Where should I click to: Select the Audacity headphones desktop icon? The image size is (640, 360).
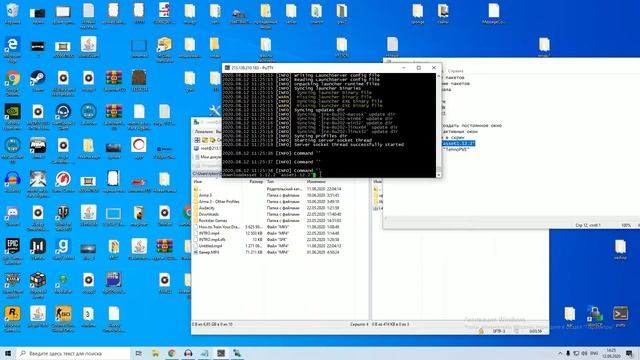pos(12,181)
